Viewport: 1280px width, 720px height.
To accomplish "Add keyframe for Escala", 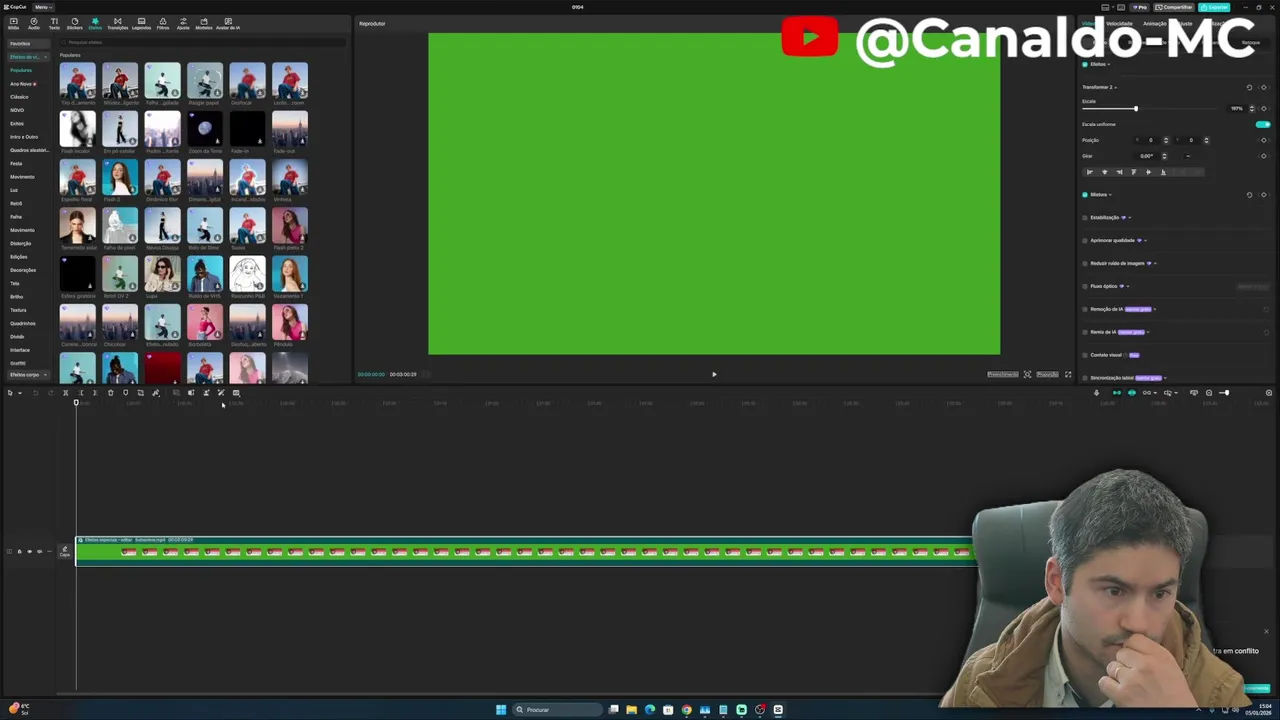I will point(1264,108).
